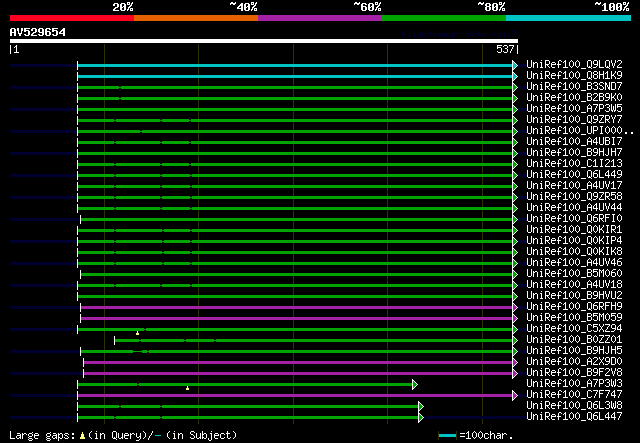
Task: Click the purple ~60% segment of the color scale
Action: pos(320,18)
